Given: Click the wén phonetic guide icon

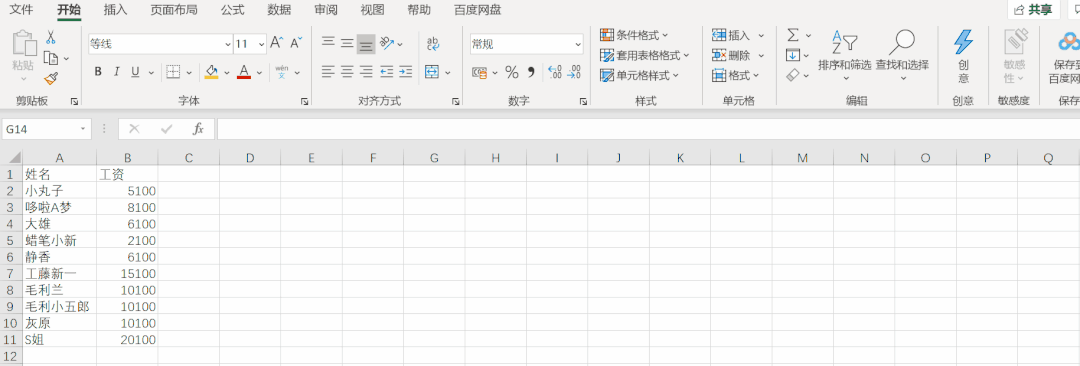Looking at the screenshot, I should [x=282, y=72].
